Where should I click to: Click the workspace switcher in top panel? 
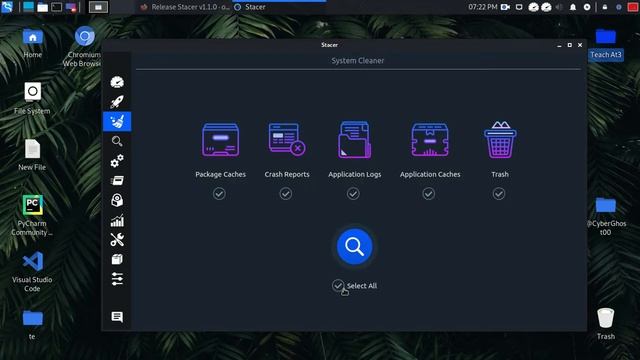pyautogui.click(x=98, y=7)
